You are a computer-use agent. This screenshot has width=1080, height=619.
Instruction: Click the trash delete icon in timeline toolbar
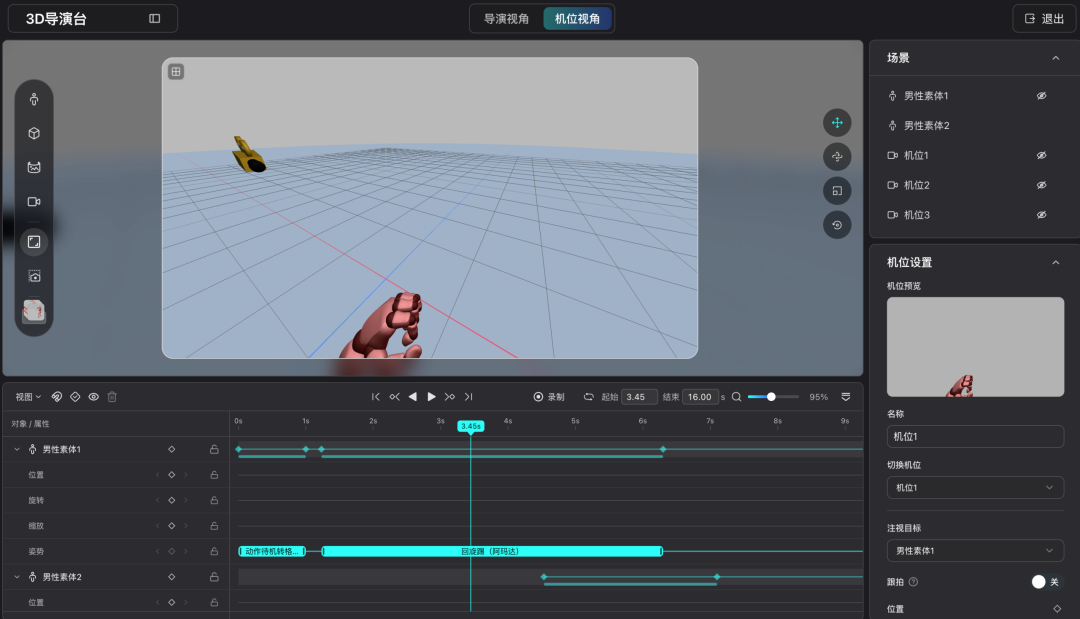pyautogui.click(x=112, y=397)
